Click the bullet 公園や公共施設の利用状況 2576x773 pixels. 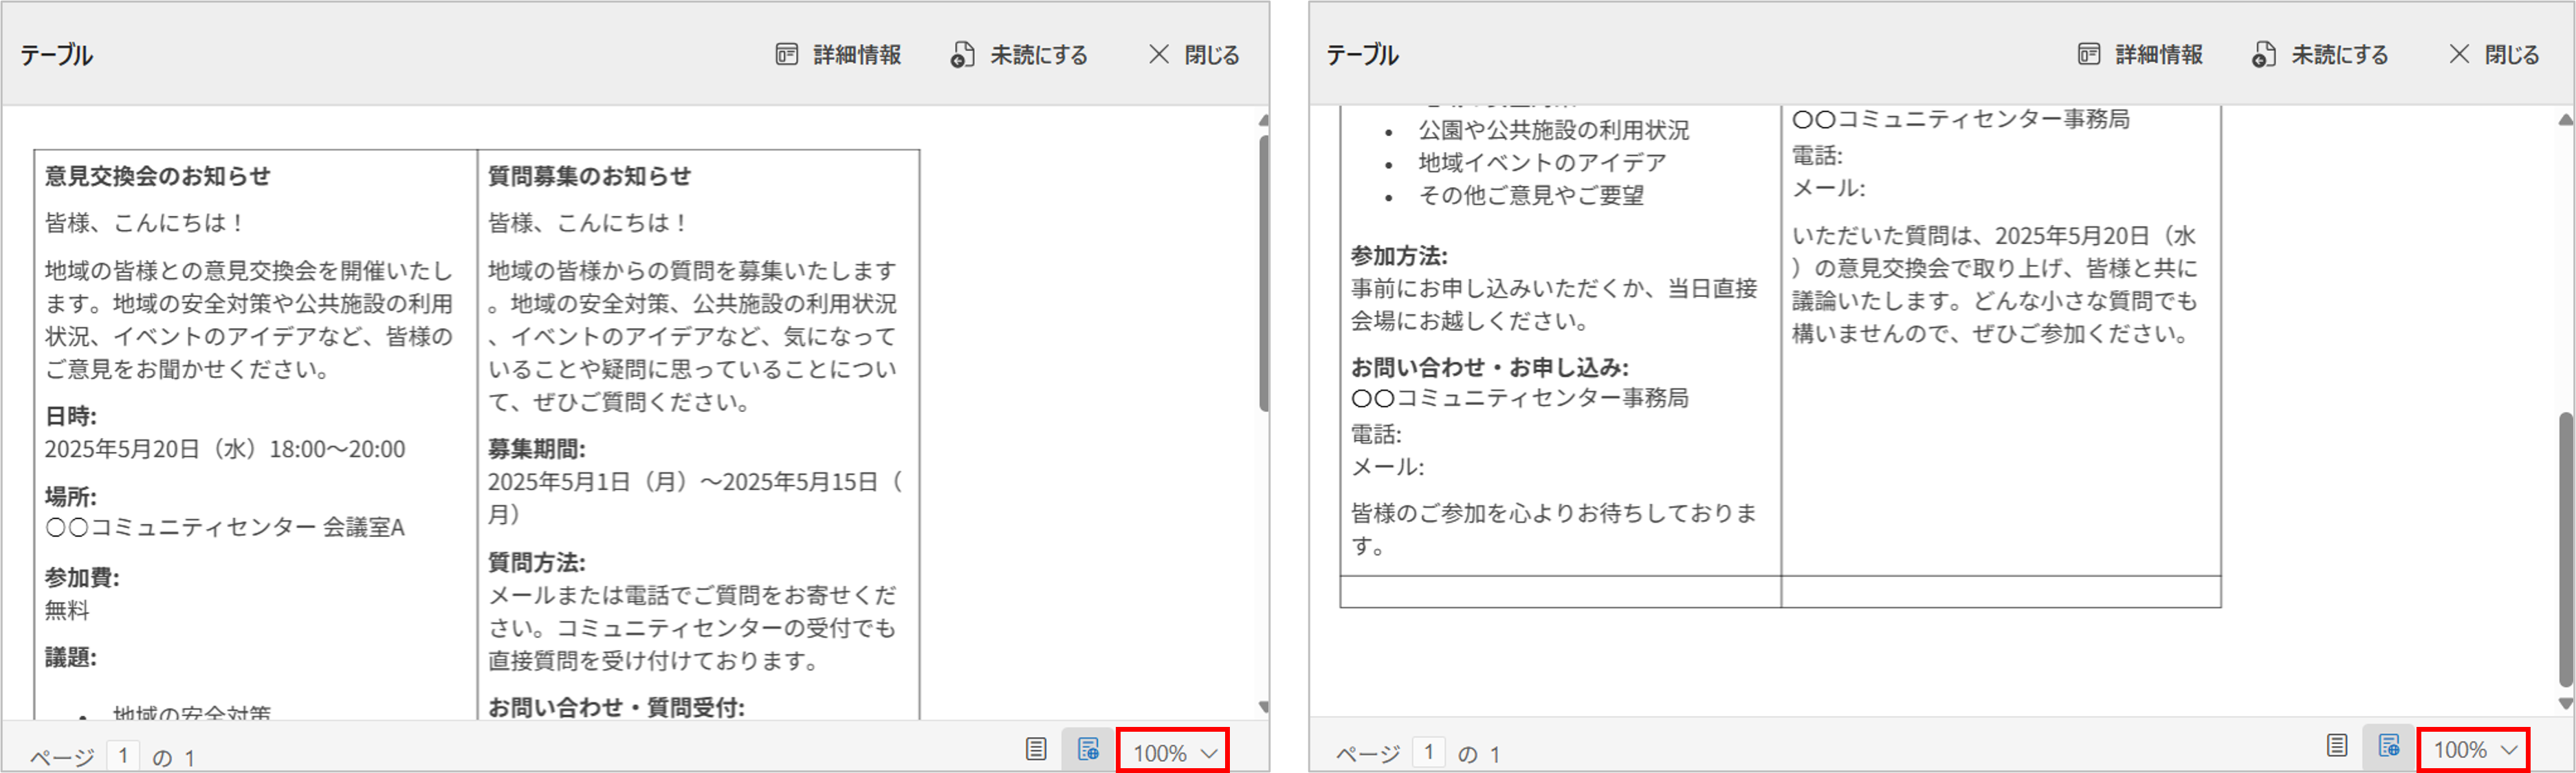1554,130
